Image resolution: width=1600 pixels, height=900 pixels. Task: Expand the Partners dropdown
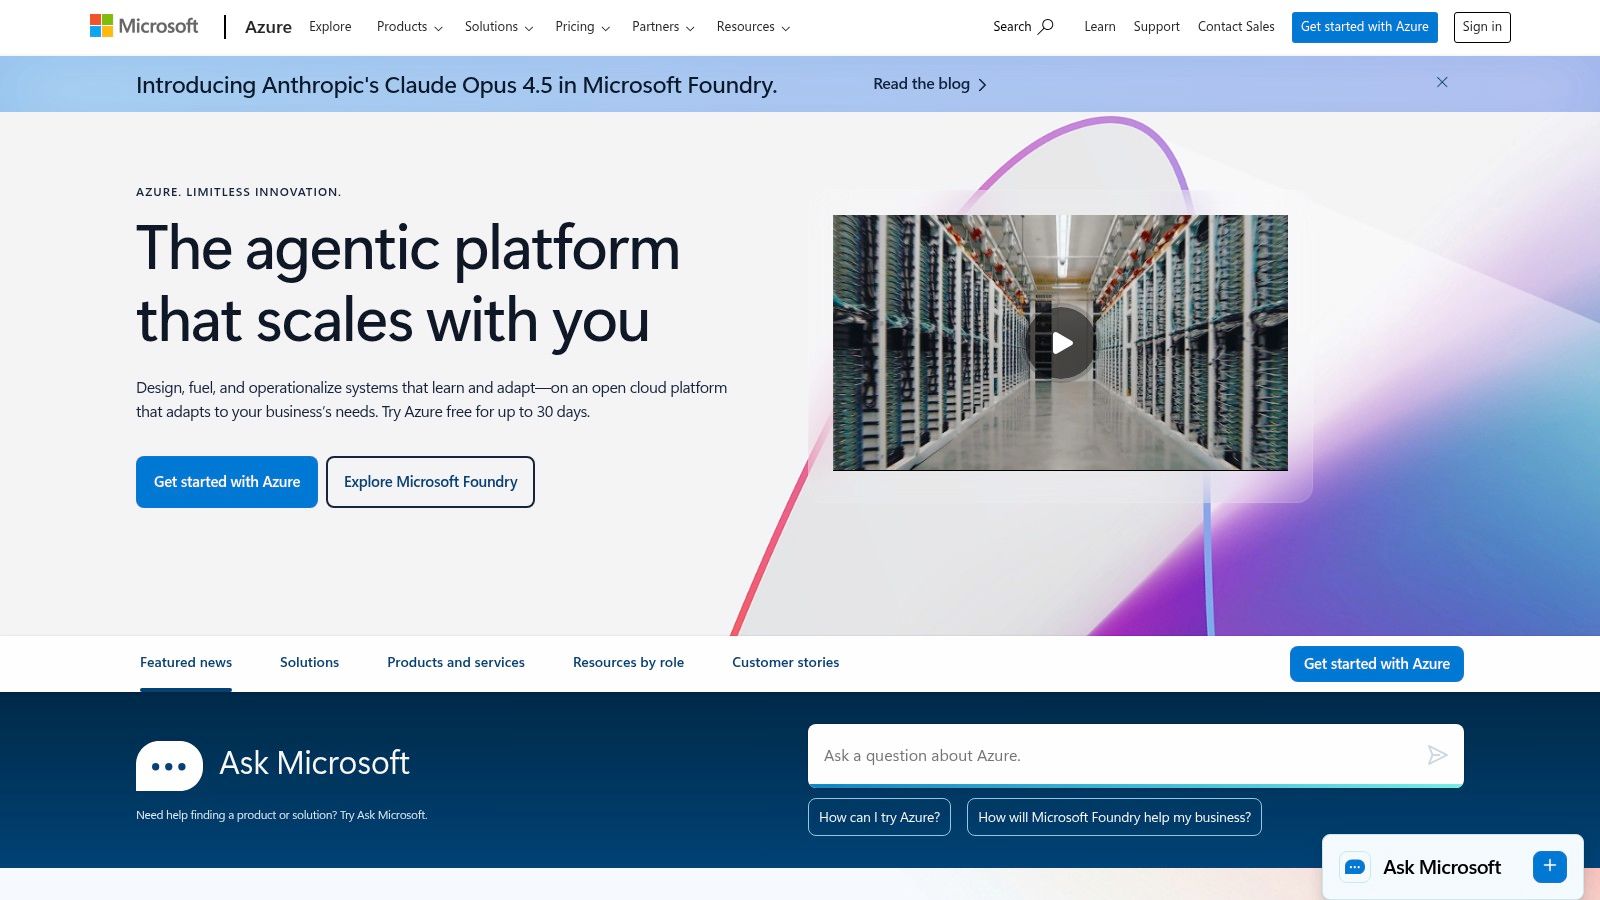[x=661, y=27]
